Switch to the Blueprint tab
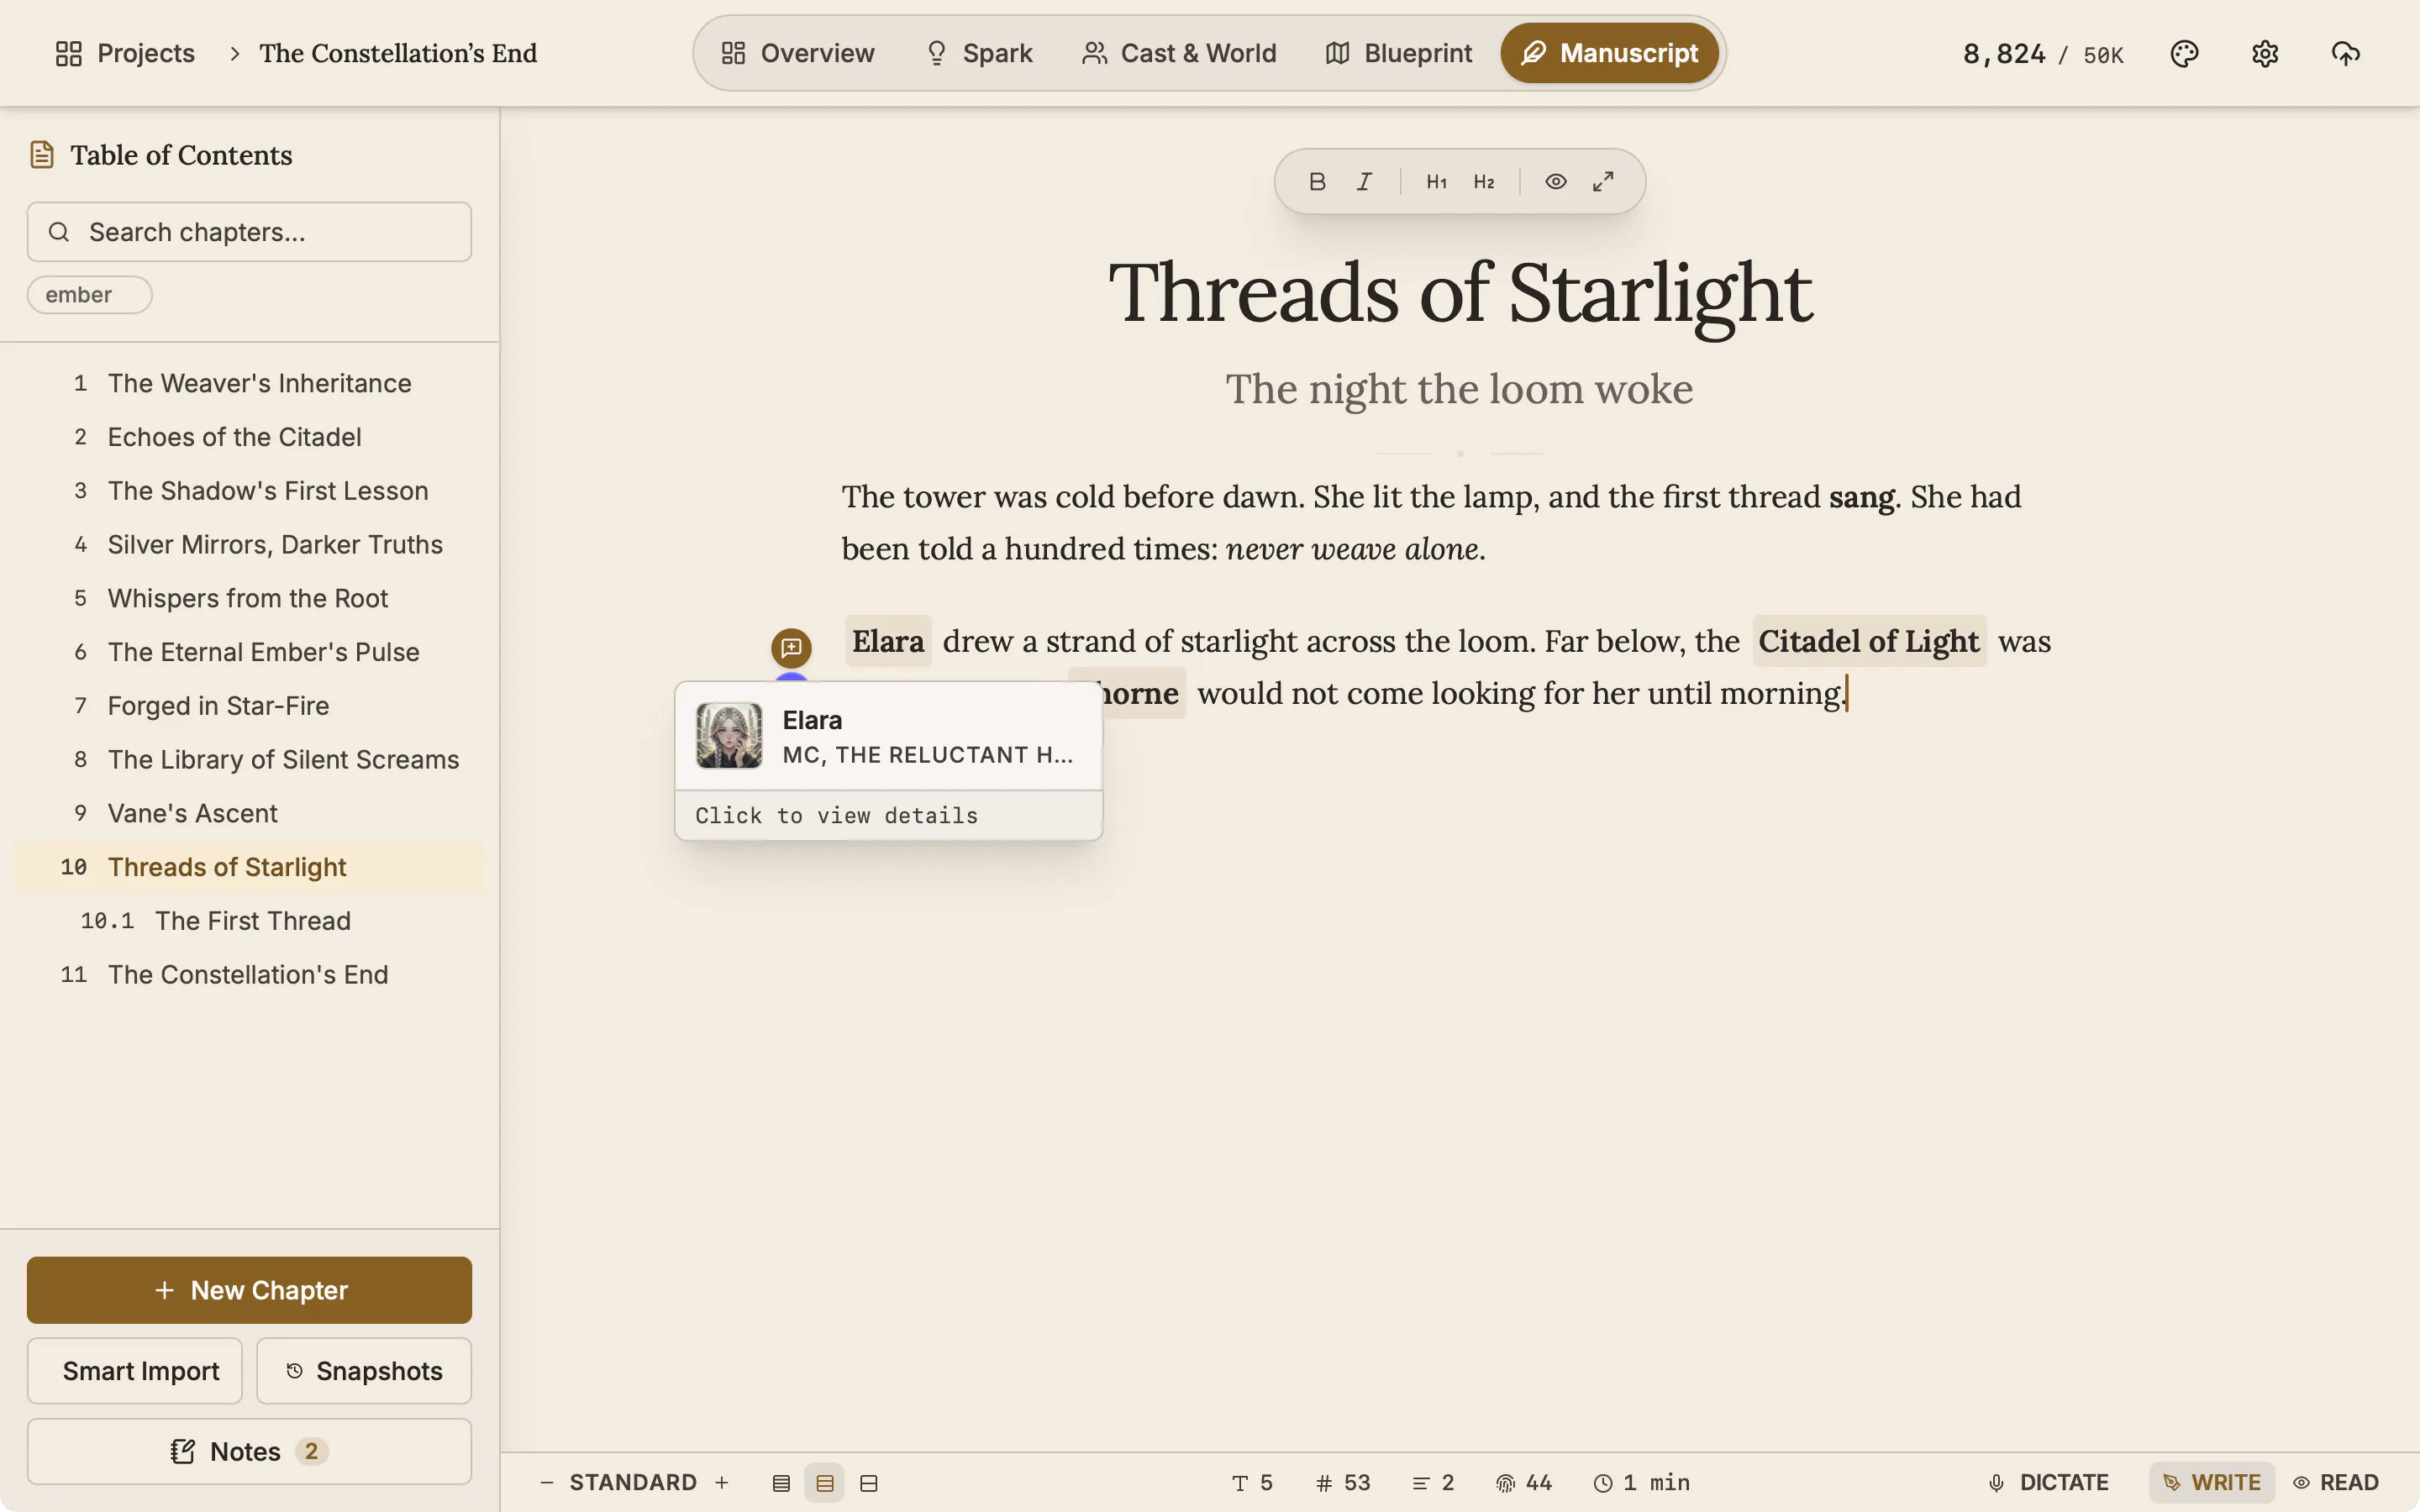The height and width of the screenshot is (1512, 2420). 1398,53
